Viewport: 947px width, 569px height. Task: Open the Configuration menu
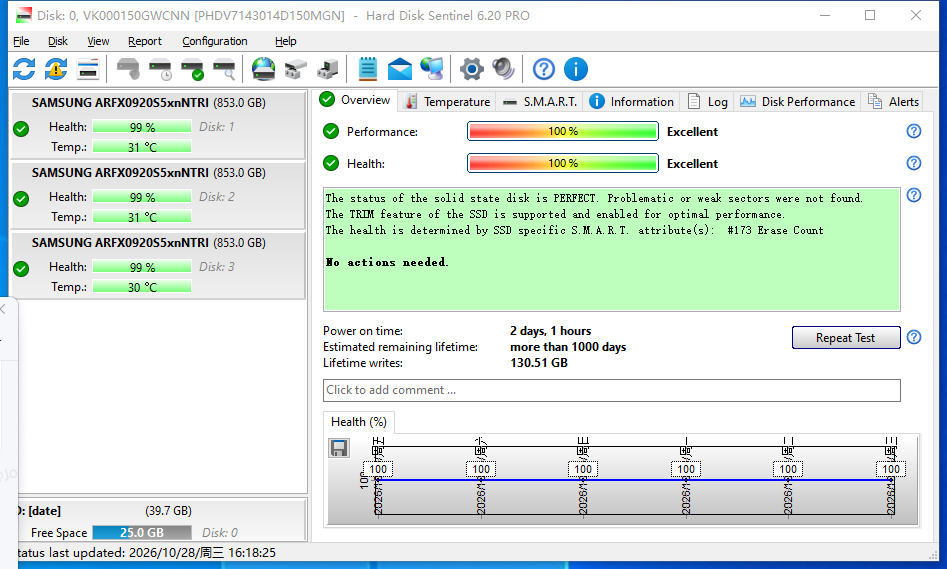click(x=215, y=41)
